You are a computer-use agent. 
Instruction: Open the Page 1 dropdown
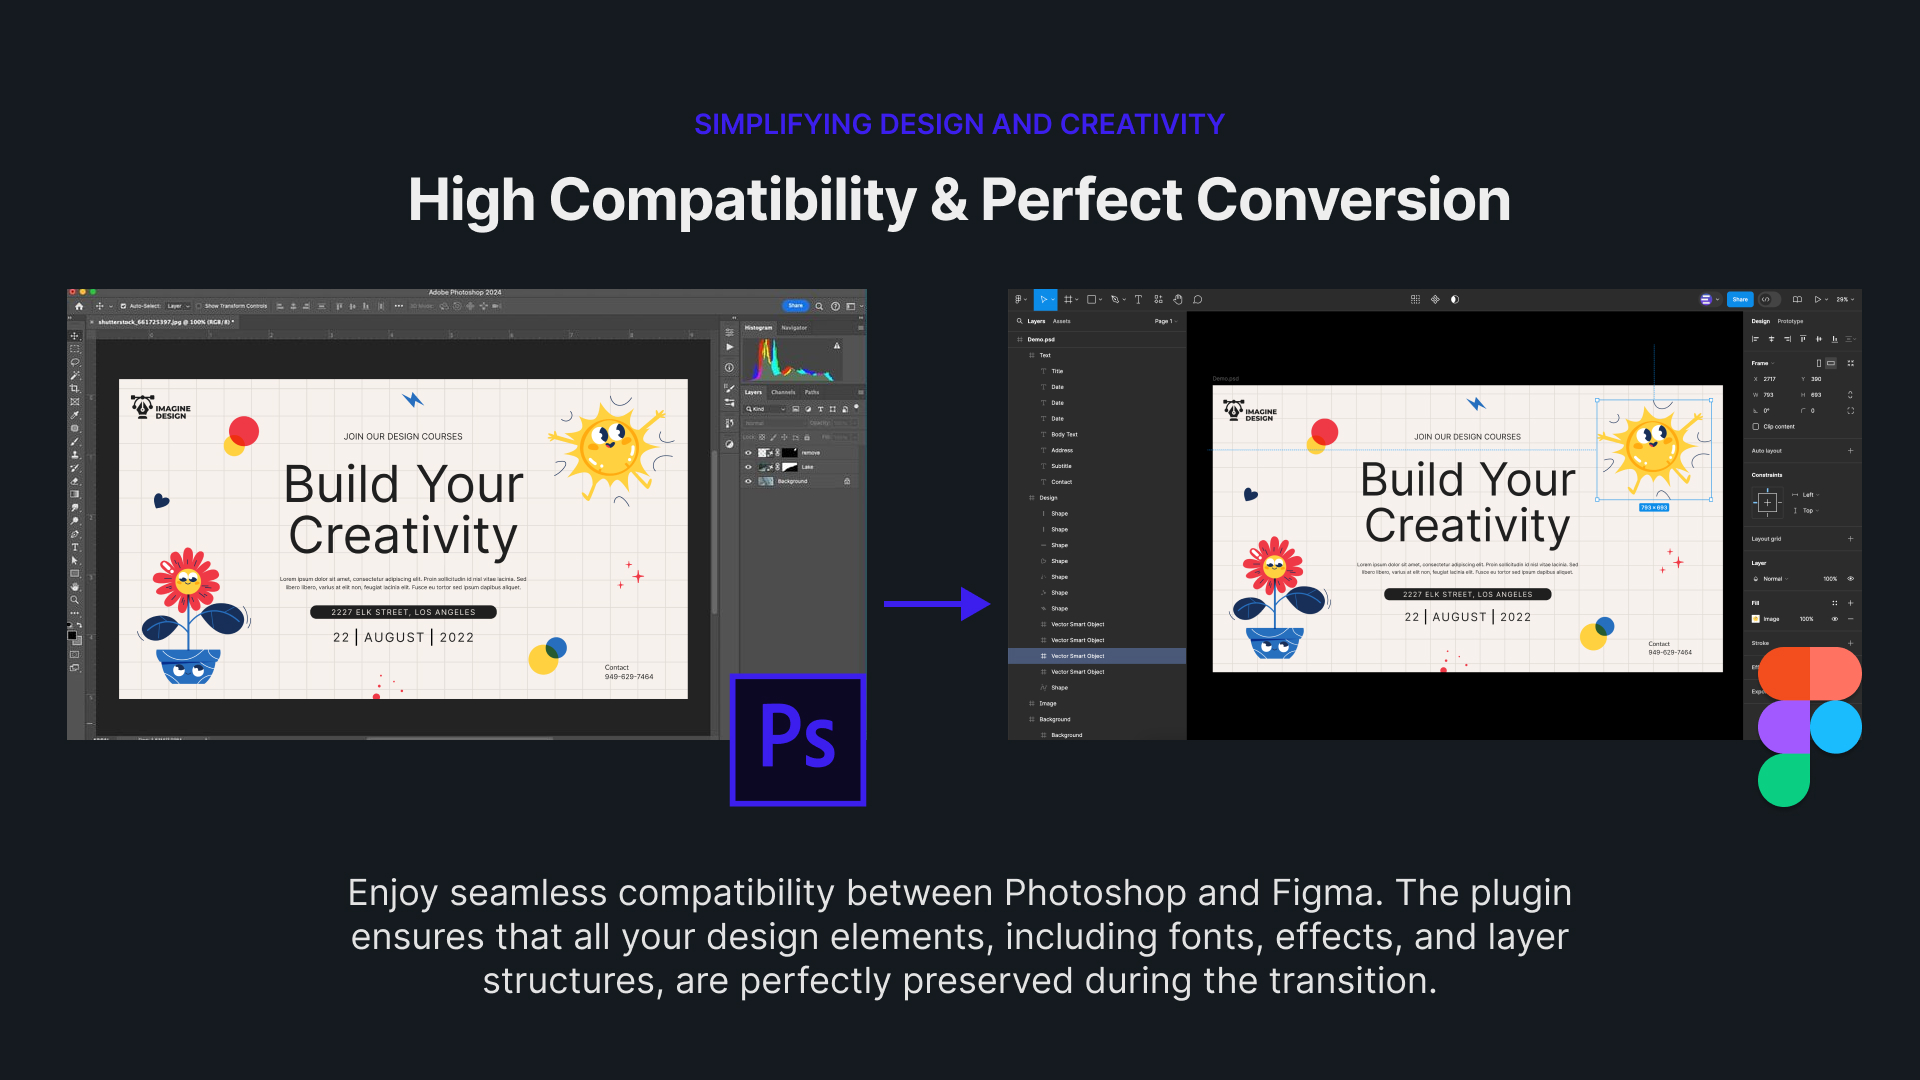1165,321
